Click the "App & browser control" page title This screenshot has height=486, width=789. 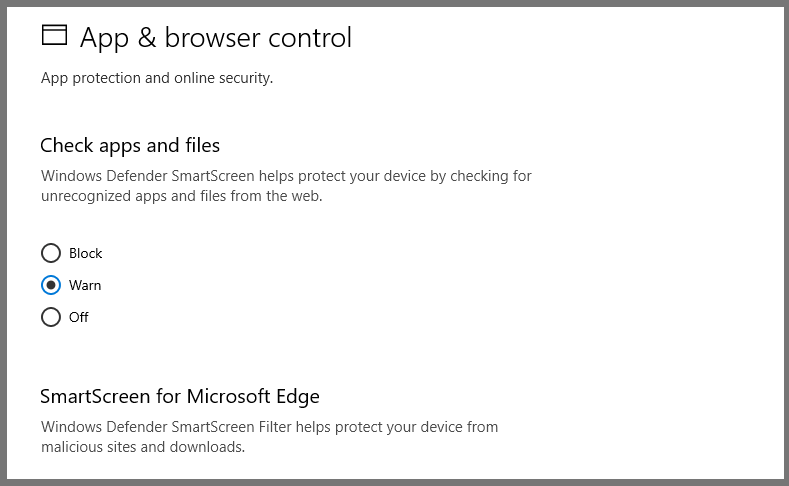pyautogui.click(x=215, y=38)
